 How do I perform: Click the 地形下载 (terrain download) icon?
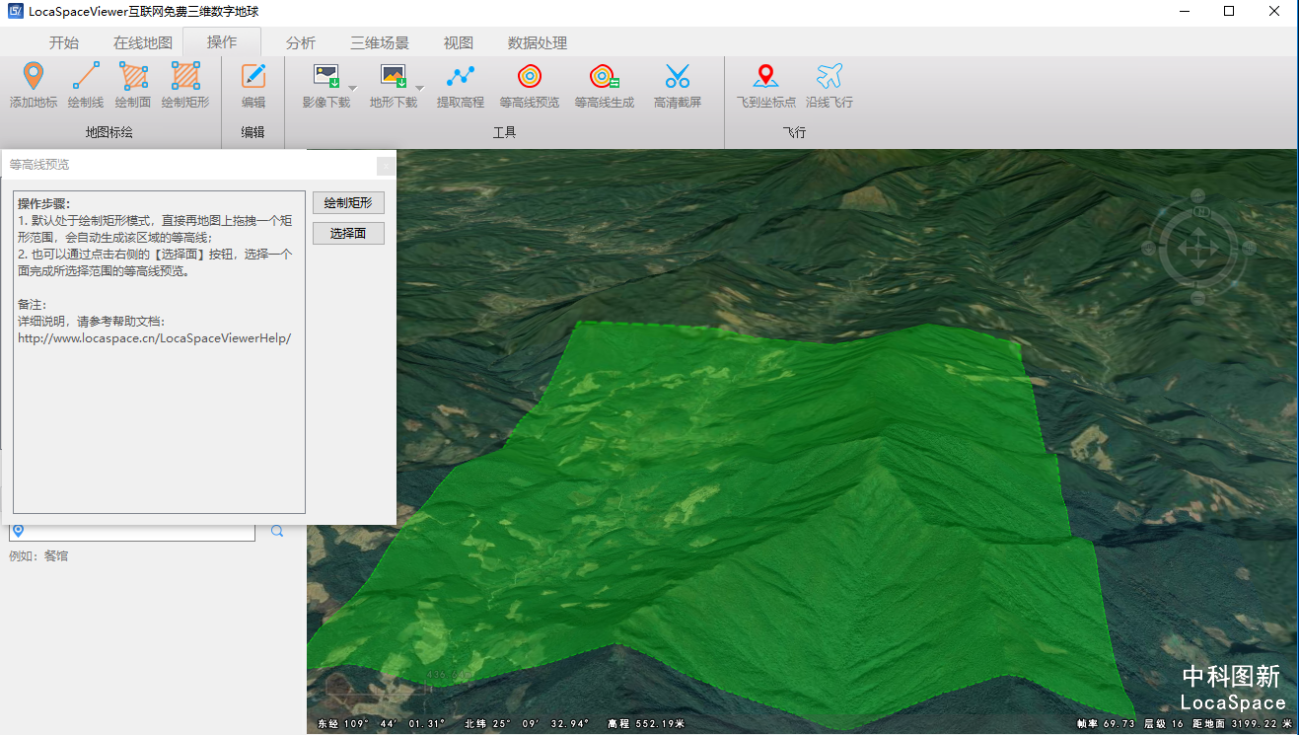393,77
